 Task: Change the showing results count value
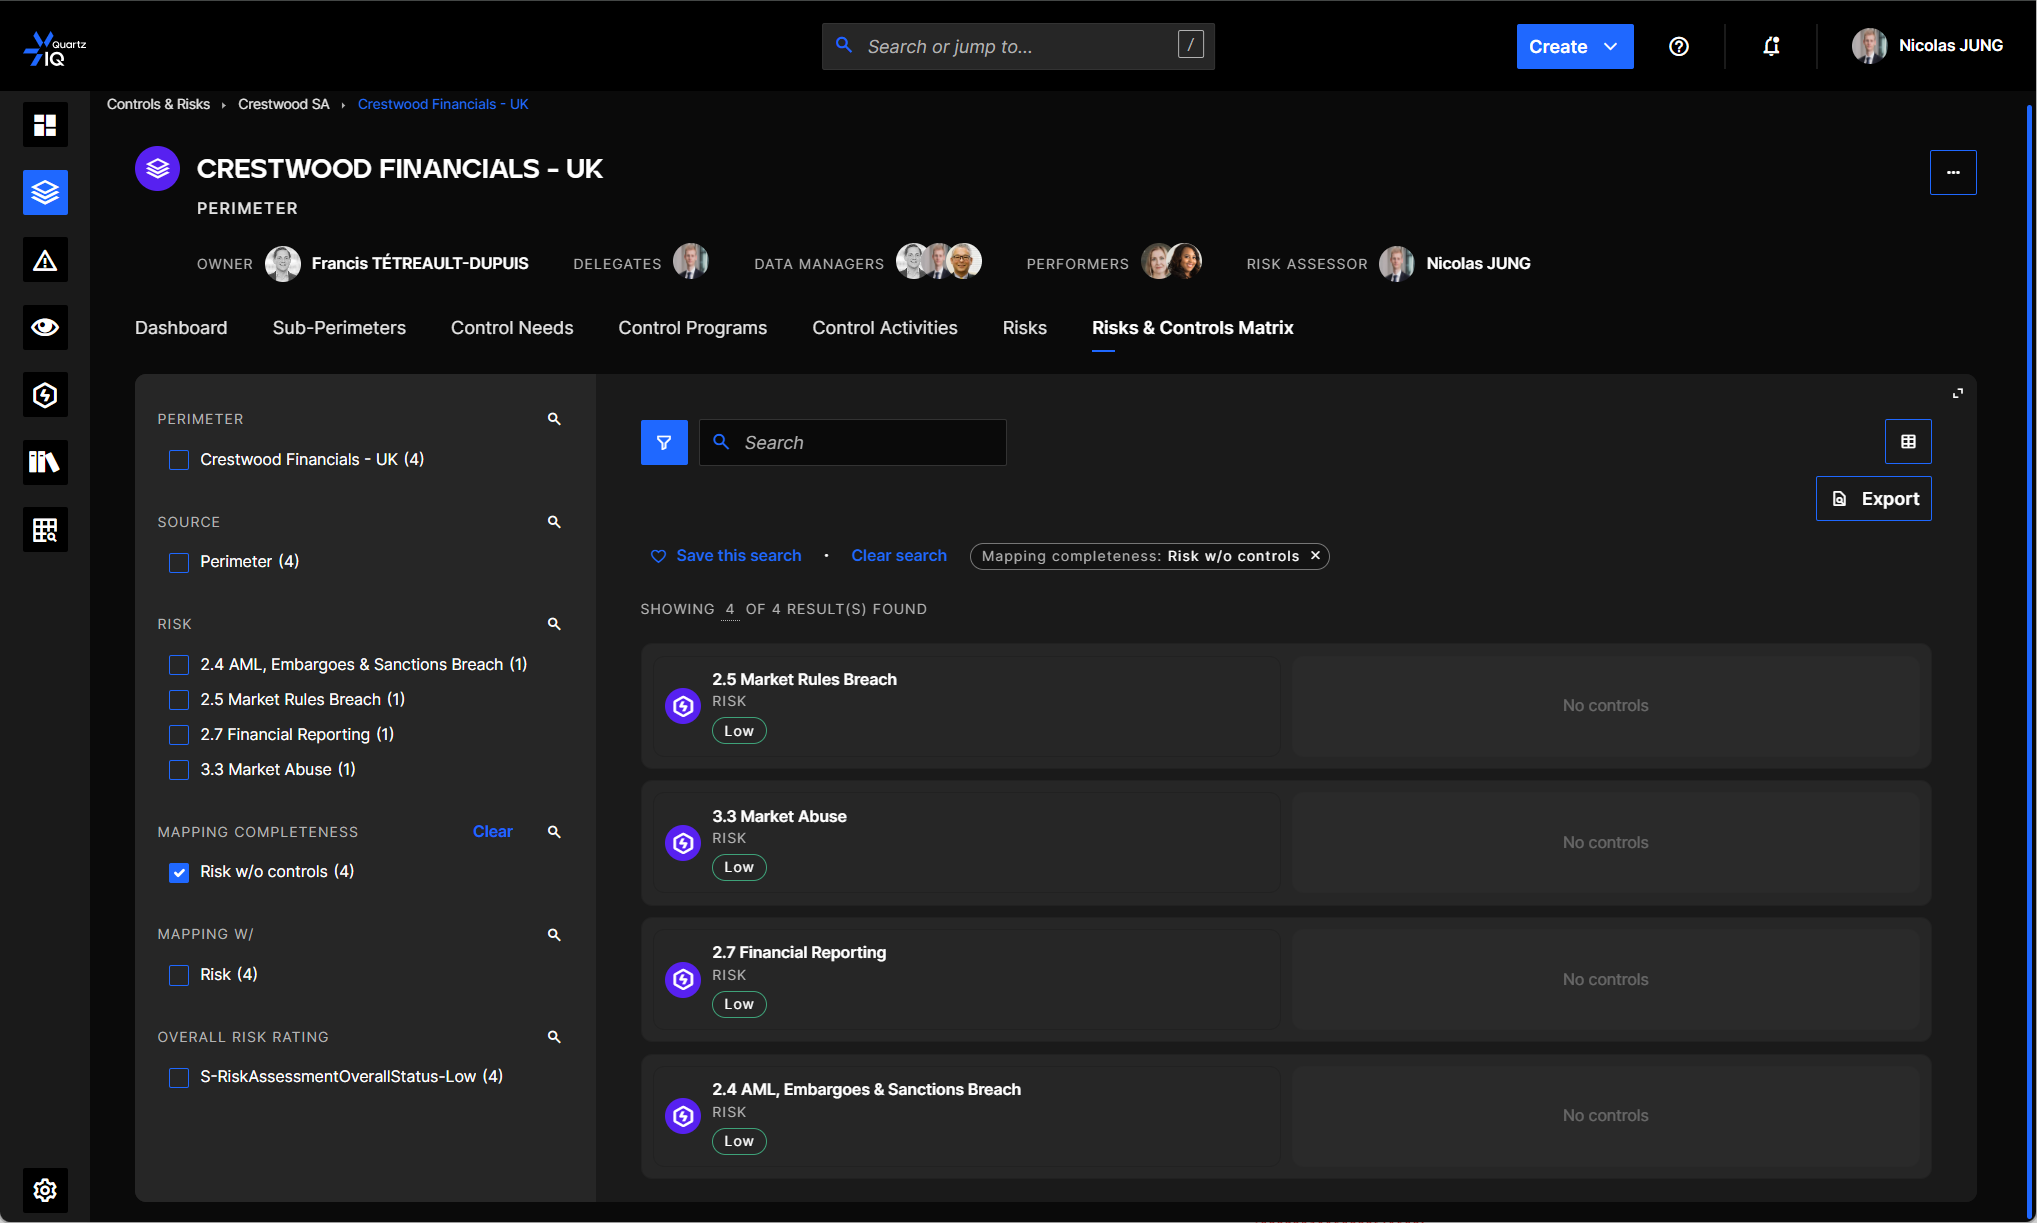point(730,609)
